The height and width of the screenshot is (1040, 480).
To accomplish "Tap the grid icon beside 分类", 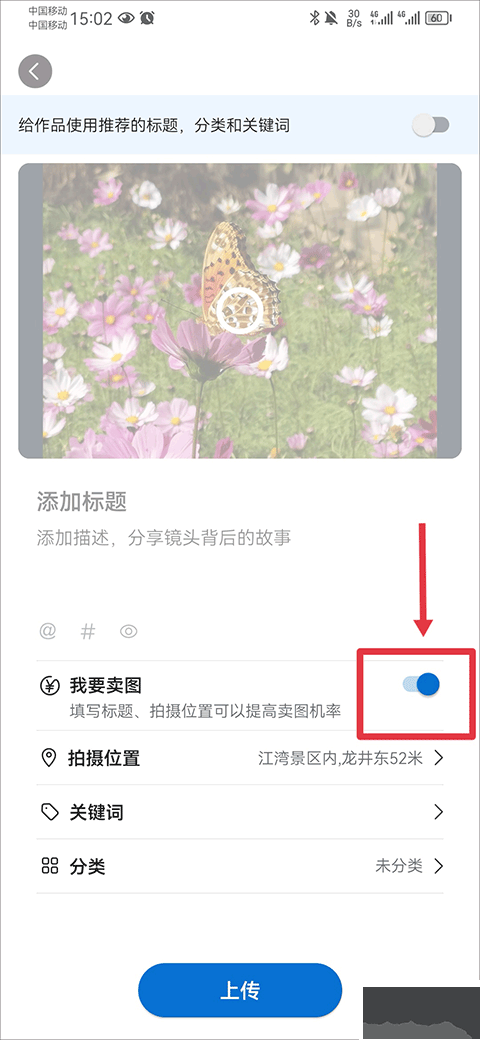I will pyautogui.click(x=49, y=866).
